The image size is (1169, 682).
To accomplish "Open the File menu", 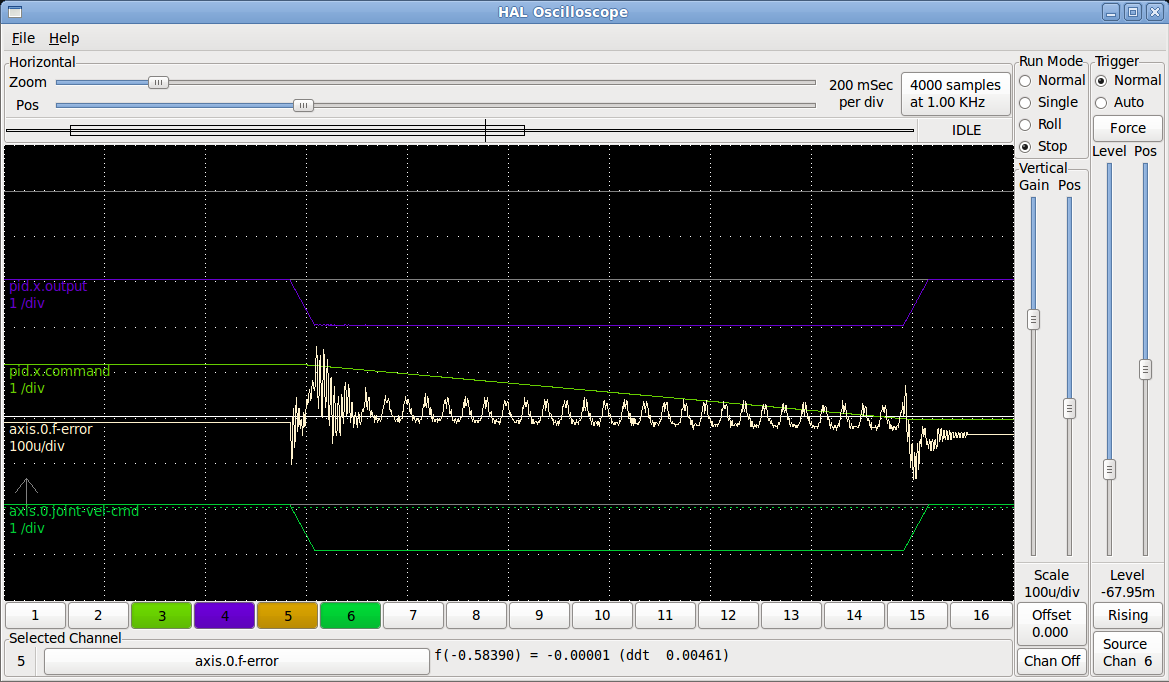I will click(23, 38).
